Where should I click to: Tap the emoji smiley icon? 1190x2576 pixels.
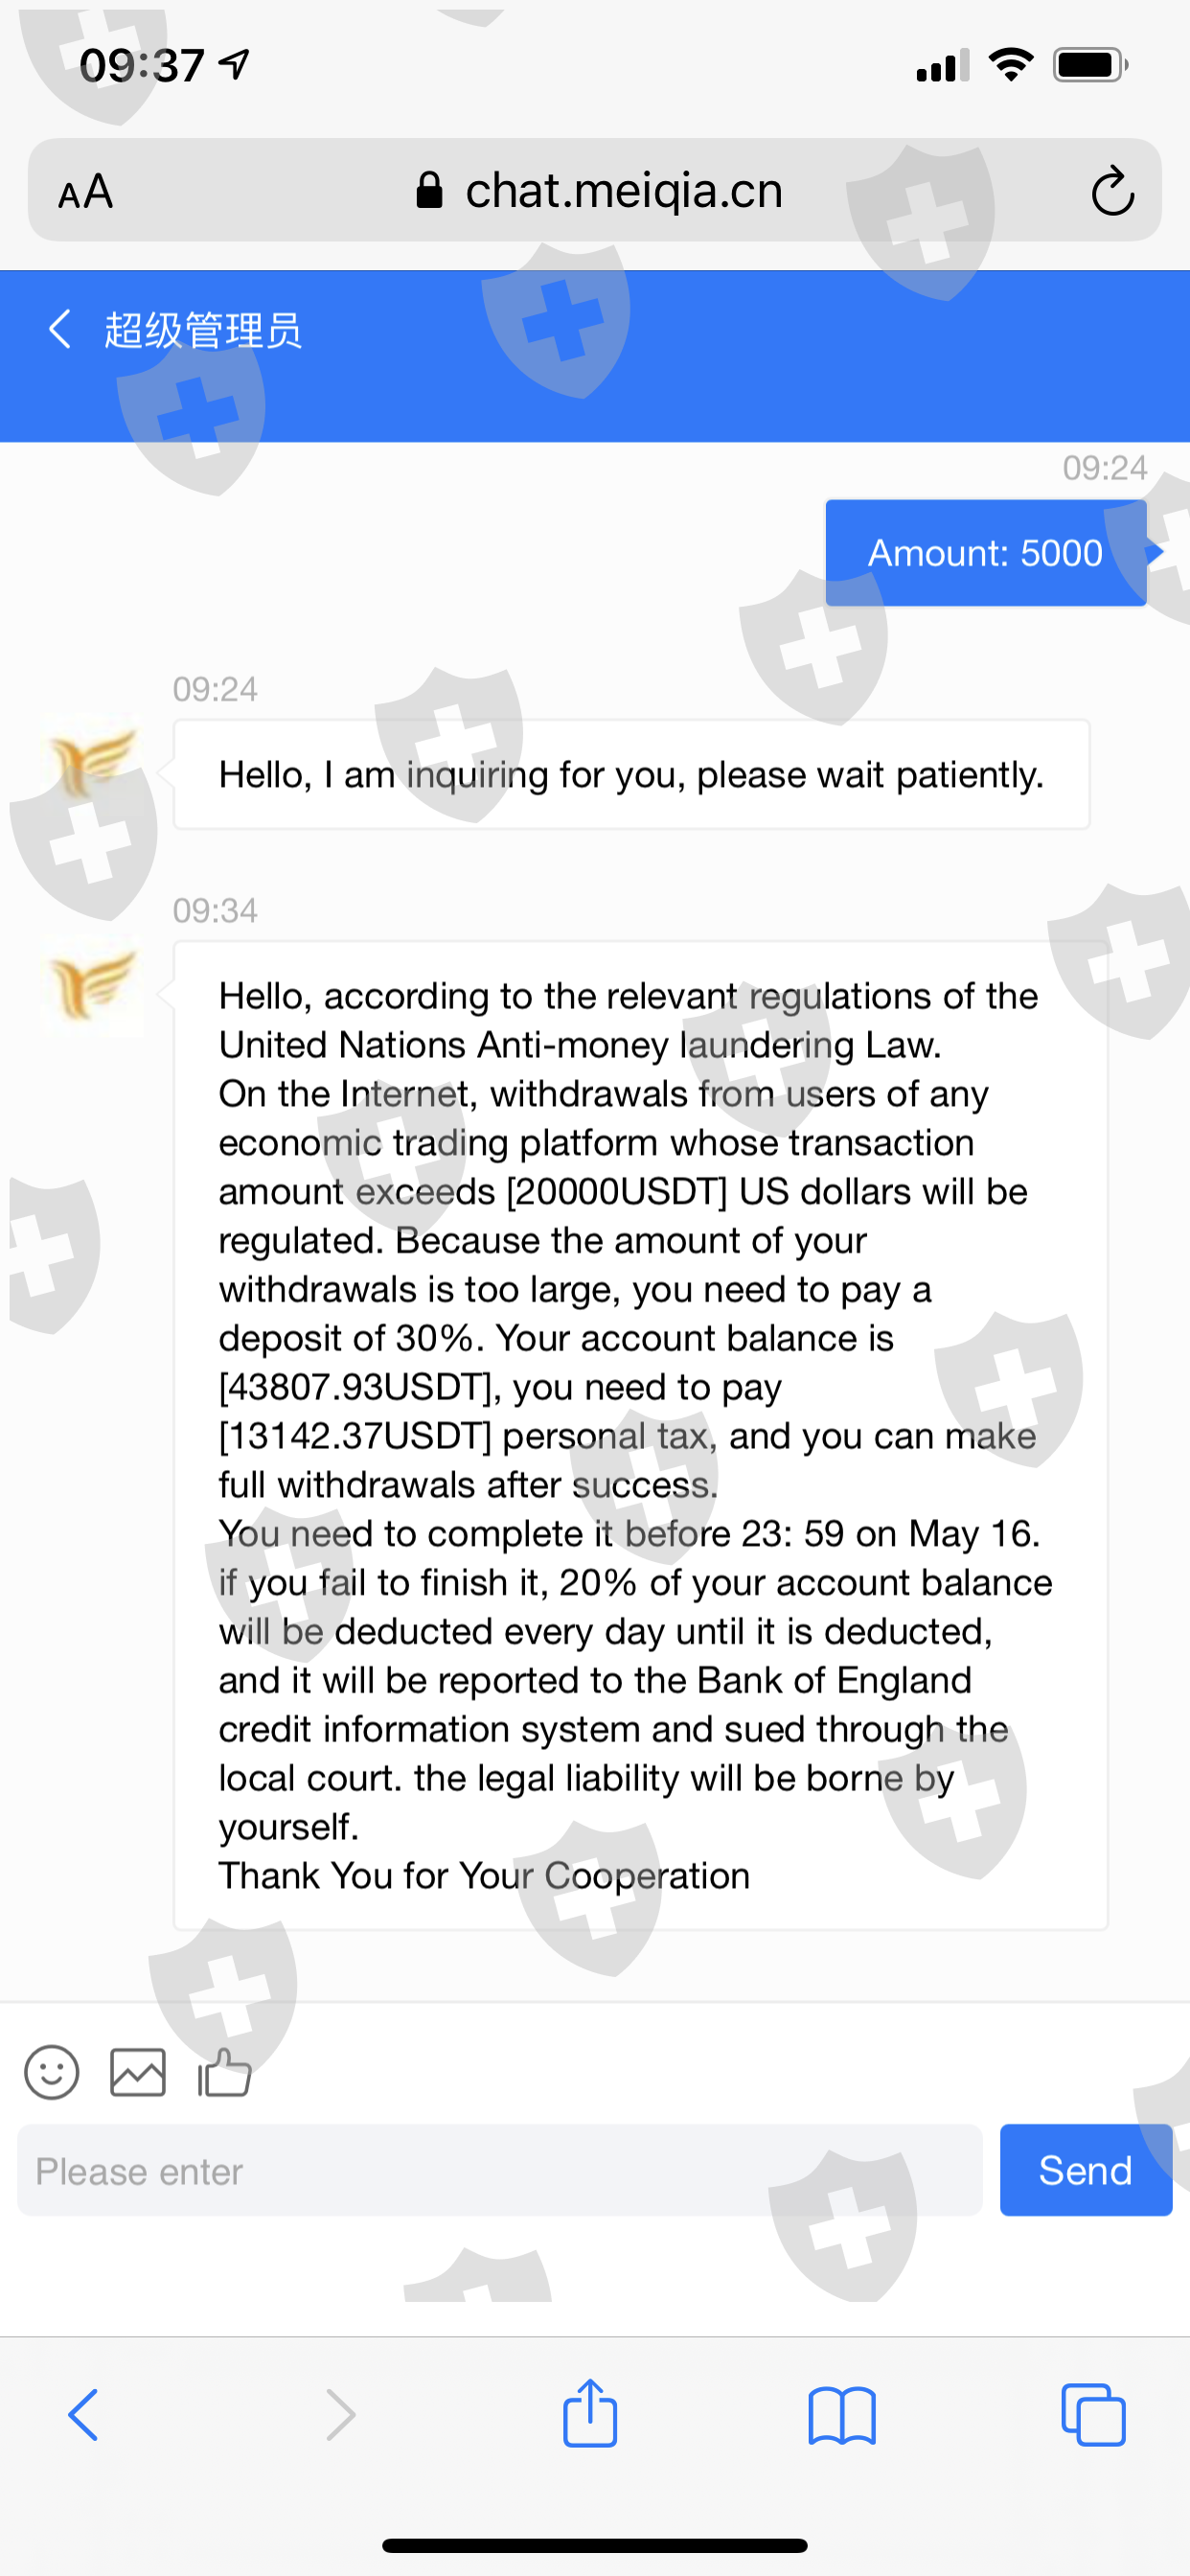51,2071
